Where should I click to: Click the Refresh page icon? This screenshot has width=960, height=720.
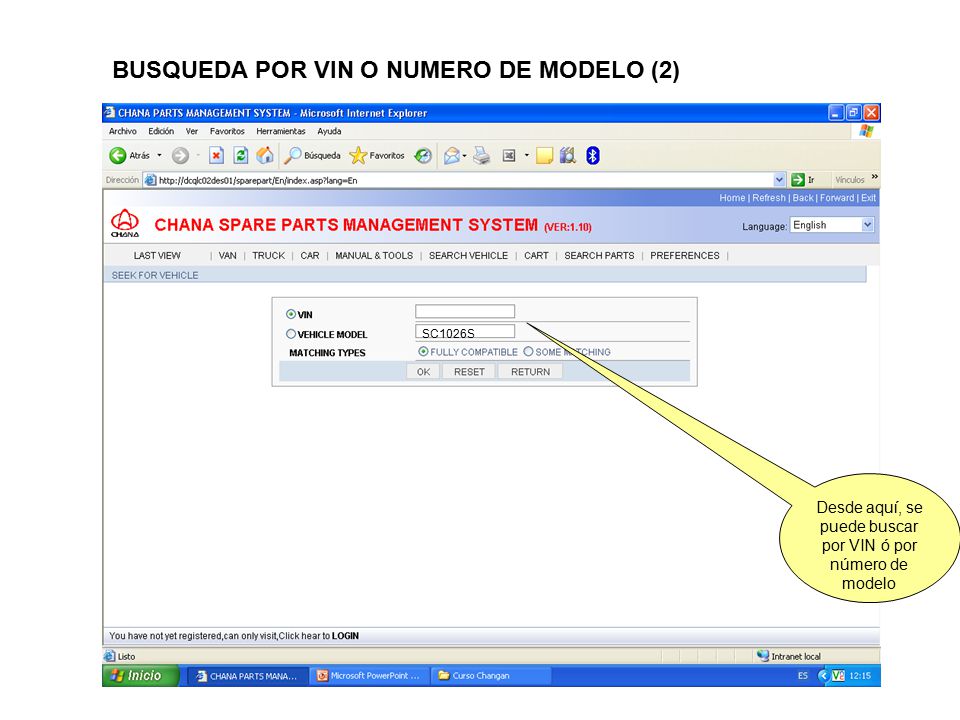(x=241, y=156)
